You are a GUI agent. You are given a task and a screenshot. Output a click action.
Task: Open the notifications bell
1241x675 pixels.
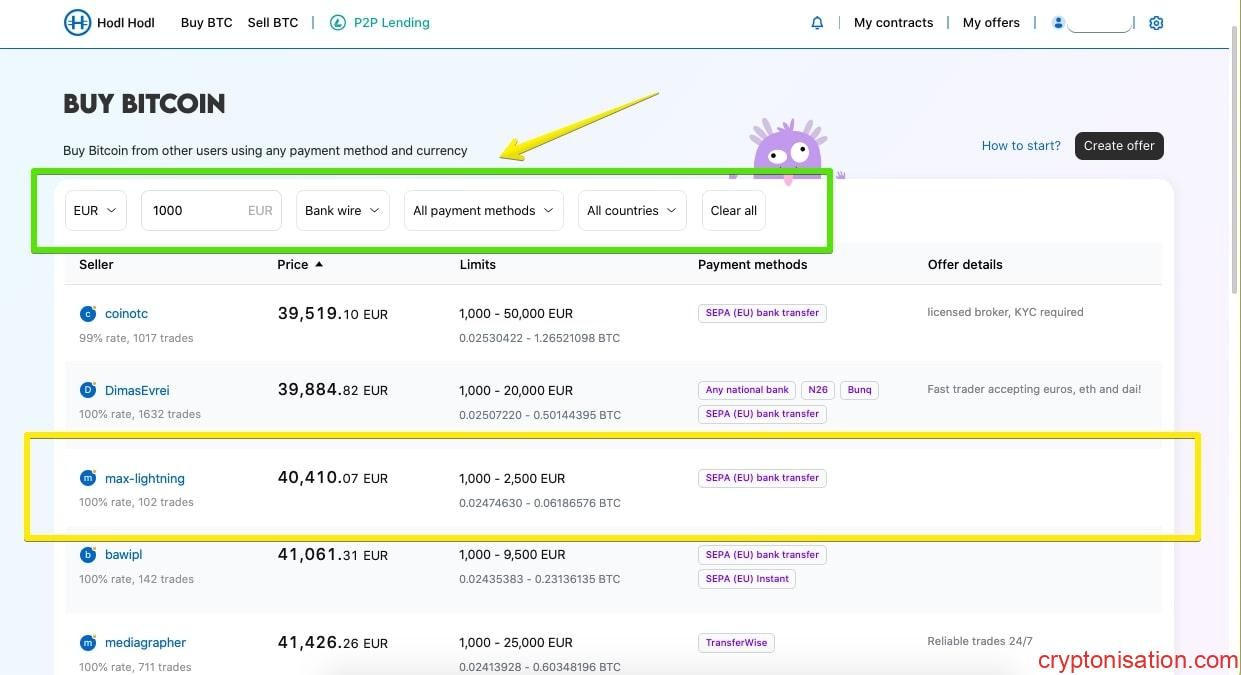(817, 23)
